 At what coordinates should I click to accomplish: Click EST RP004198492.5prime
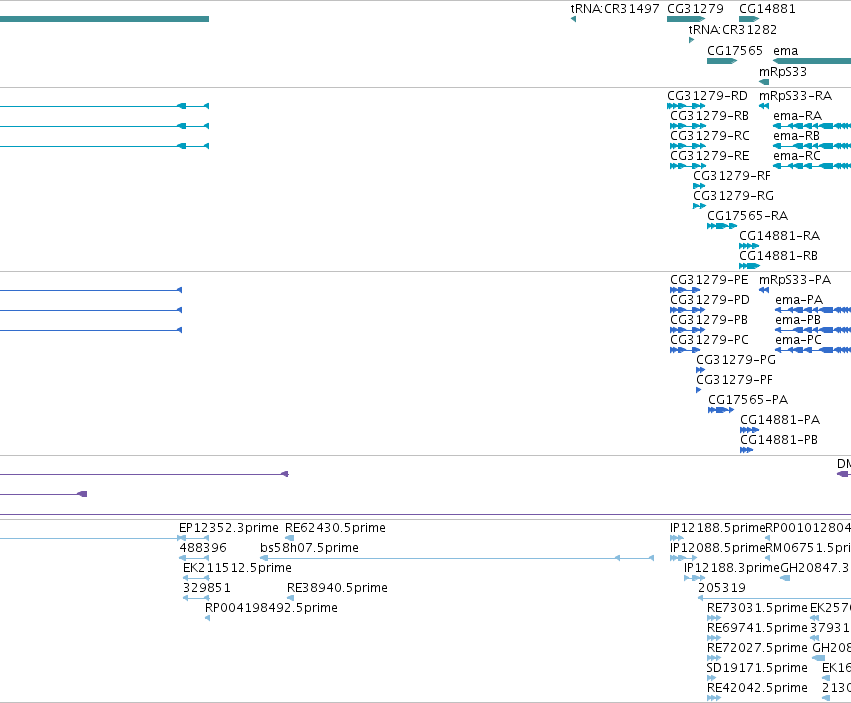(x=271, y=608)
